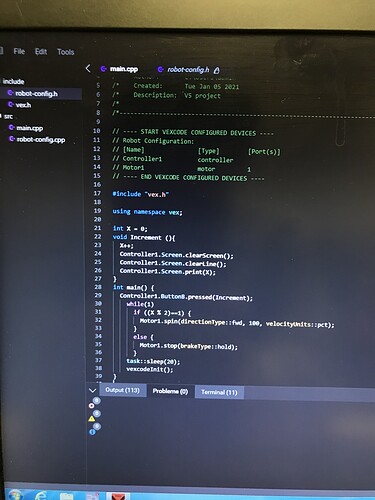The image size is (375, 500).
Task: Collapse the file sidebar with the left chevron
Action: [x=88, y=68]
